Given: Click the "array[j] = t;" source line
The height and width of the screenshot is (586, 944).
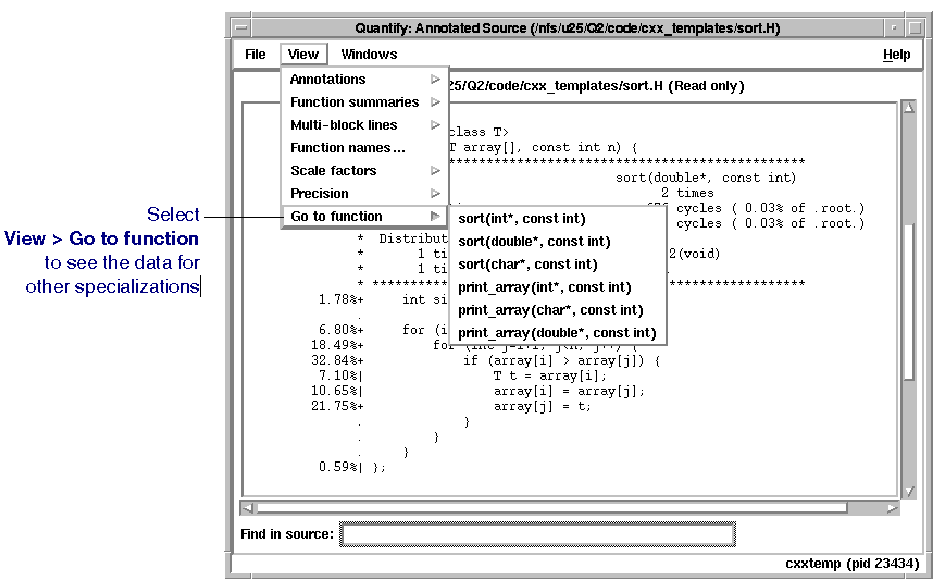Looking at the screenshot, I should coord(542,407).
